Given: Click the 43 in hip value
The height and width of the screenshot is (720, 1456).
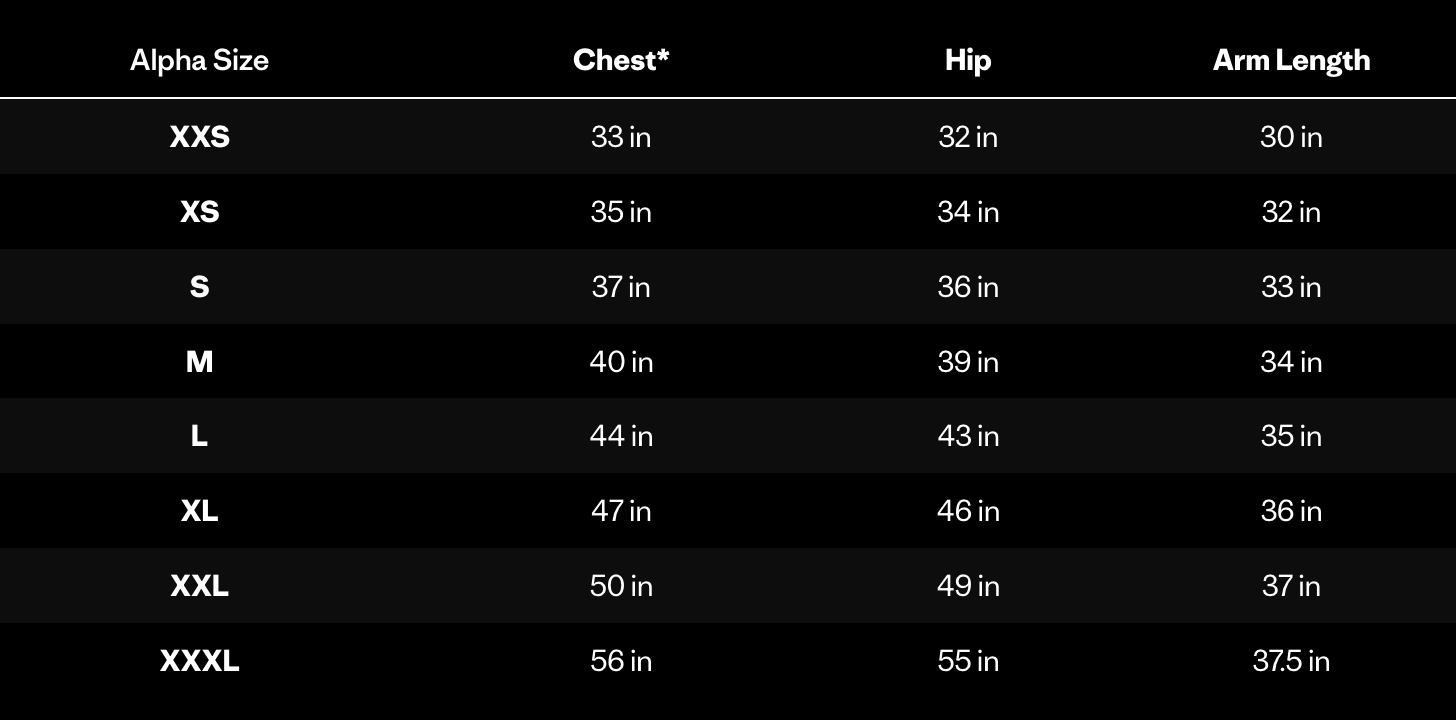Looking at the screenshot, I should pos(968,436).
